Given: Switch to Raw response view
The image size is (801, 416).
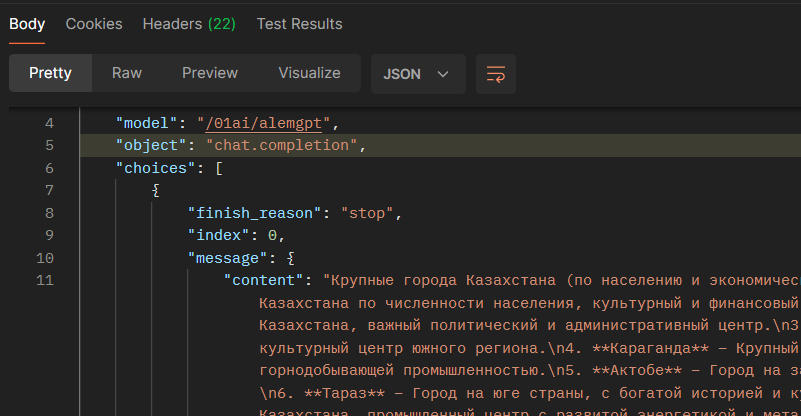Looking at the screenshot, I should pyautogui.click(x=127, y=73).
